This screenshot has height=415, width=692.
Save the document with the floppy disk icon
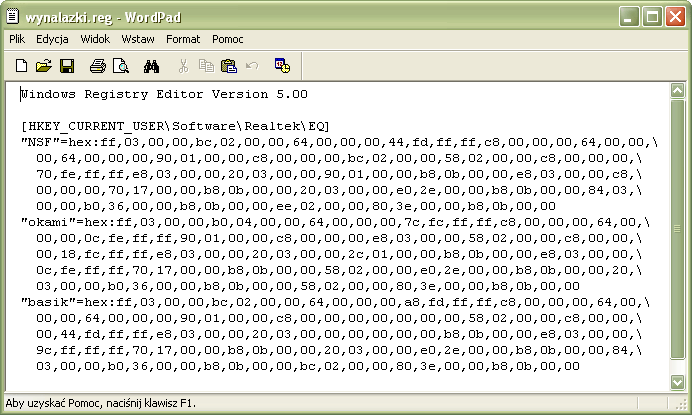point(67,66)
